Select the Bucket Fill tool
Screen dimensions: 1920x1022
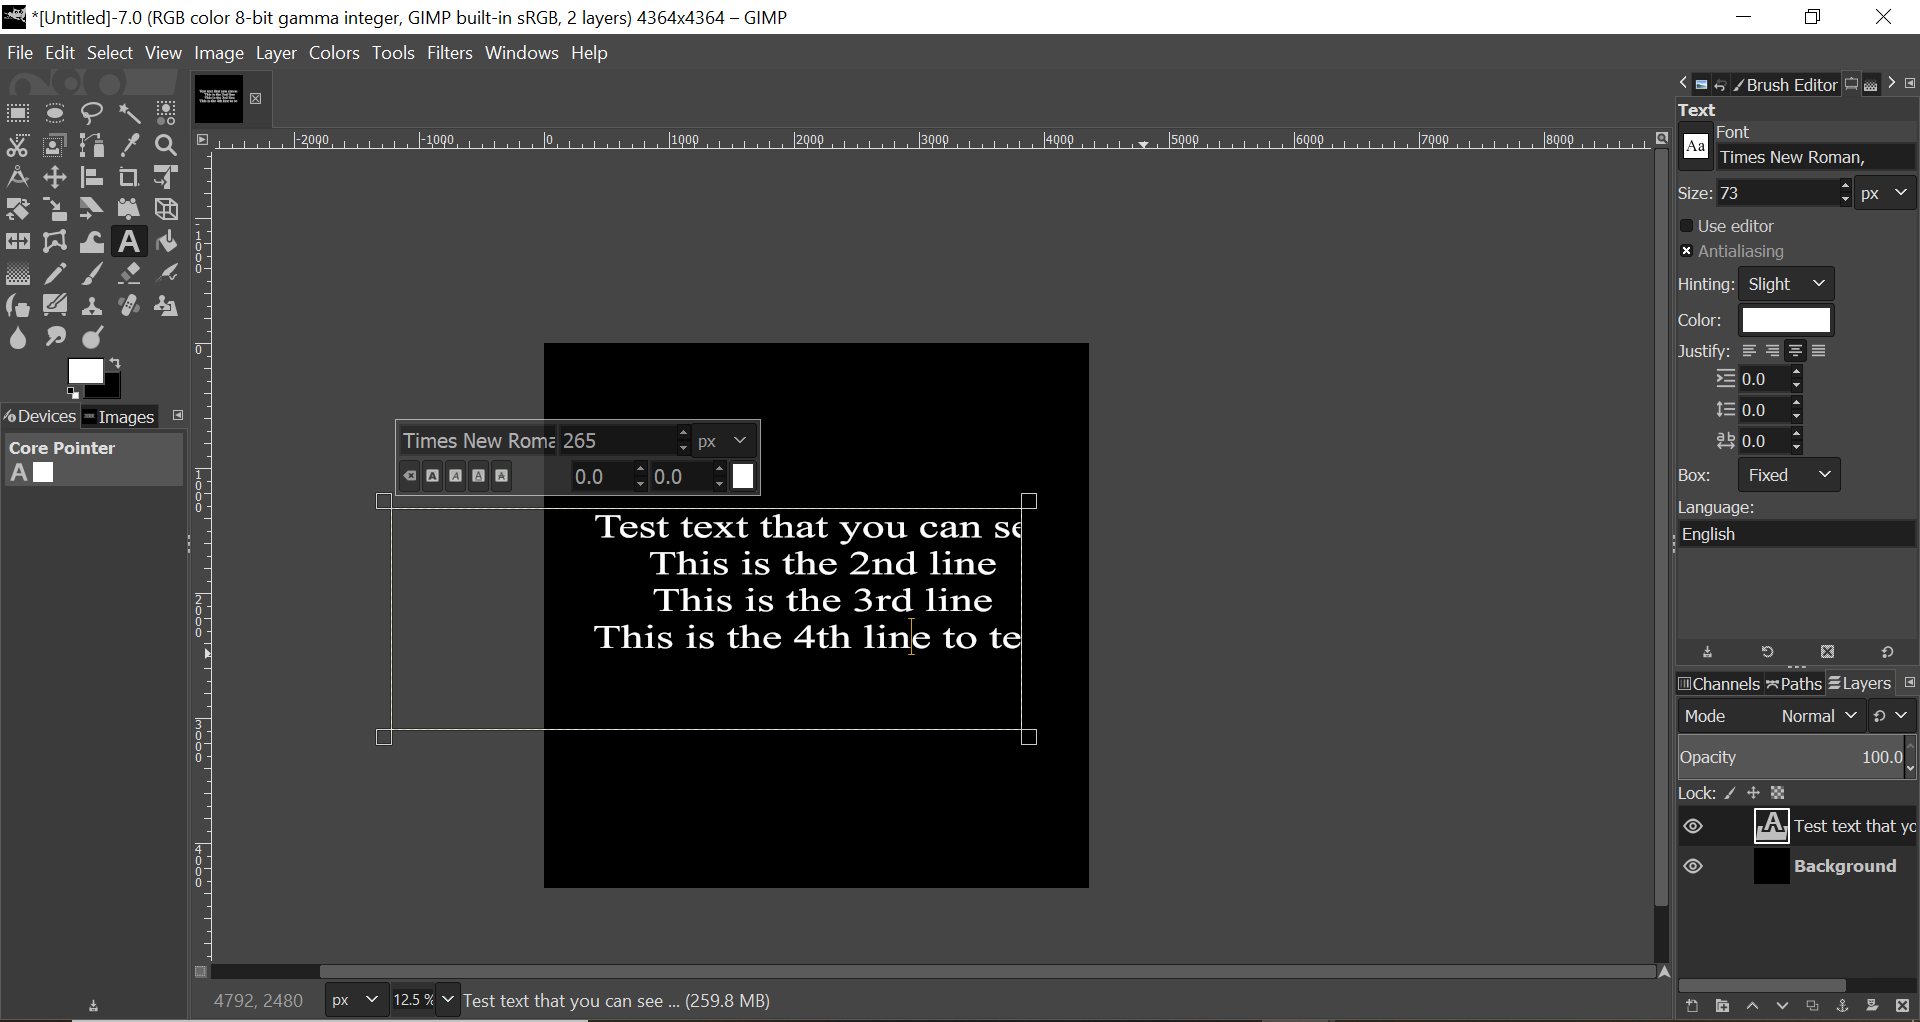click(166, 243)
